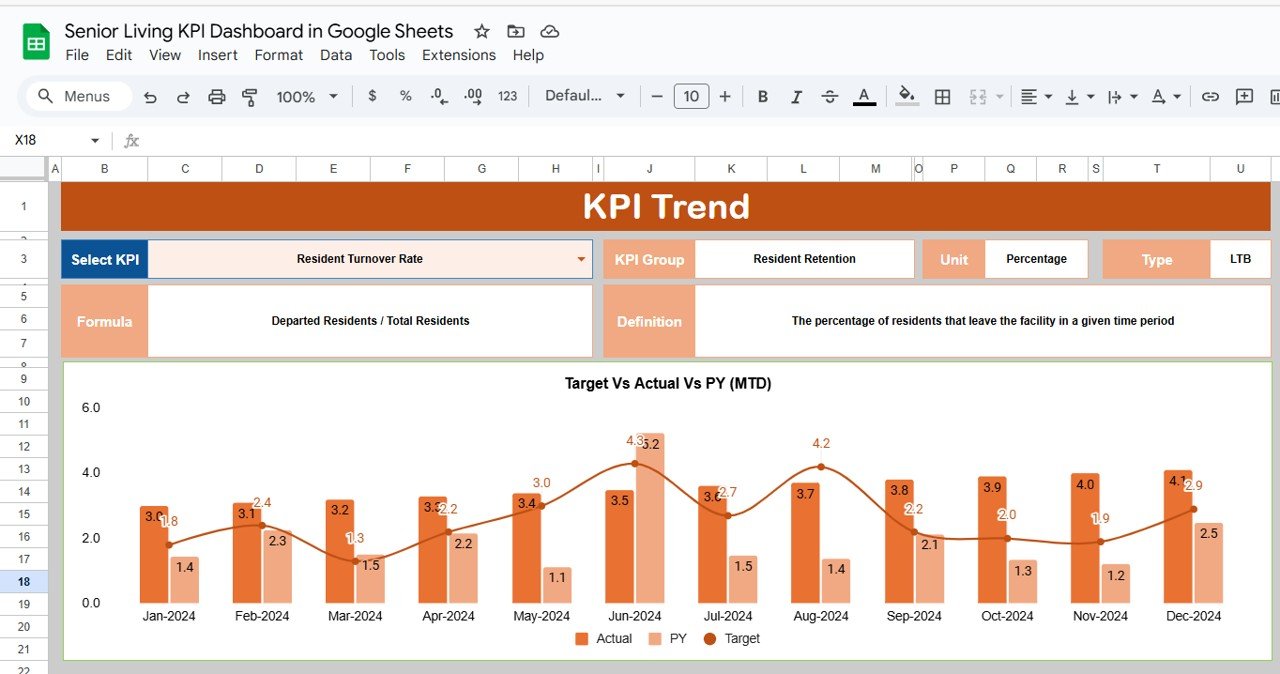Expand the zoom level 100% dropdown

(307, 97)
